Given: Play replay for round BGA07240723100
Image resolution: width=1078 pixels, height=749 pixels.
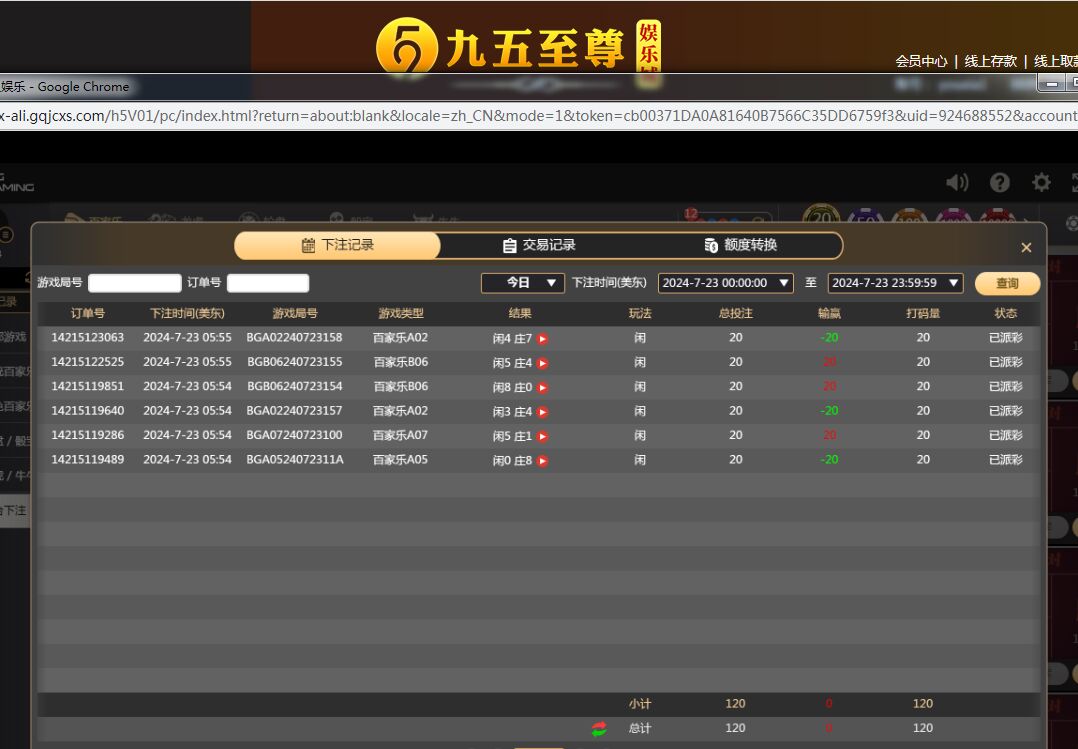Looking at the screenshot, I should (x=542, y=437).
